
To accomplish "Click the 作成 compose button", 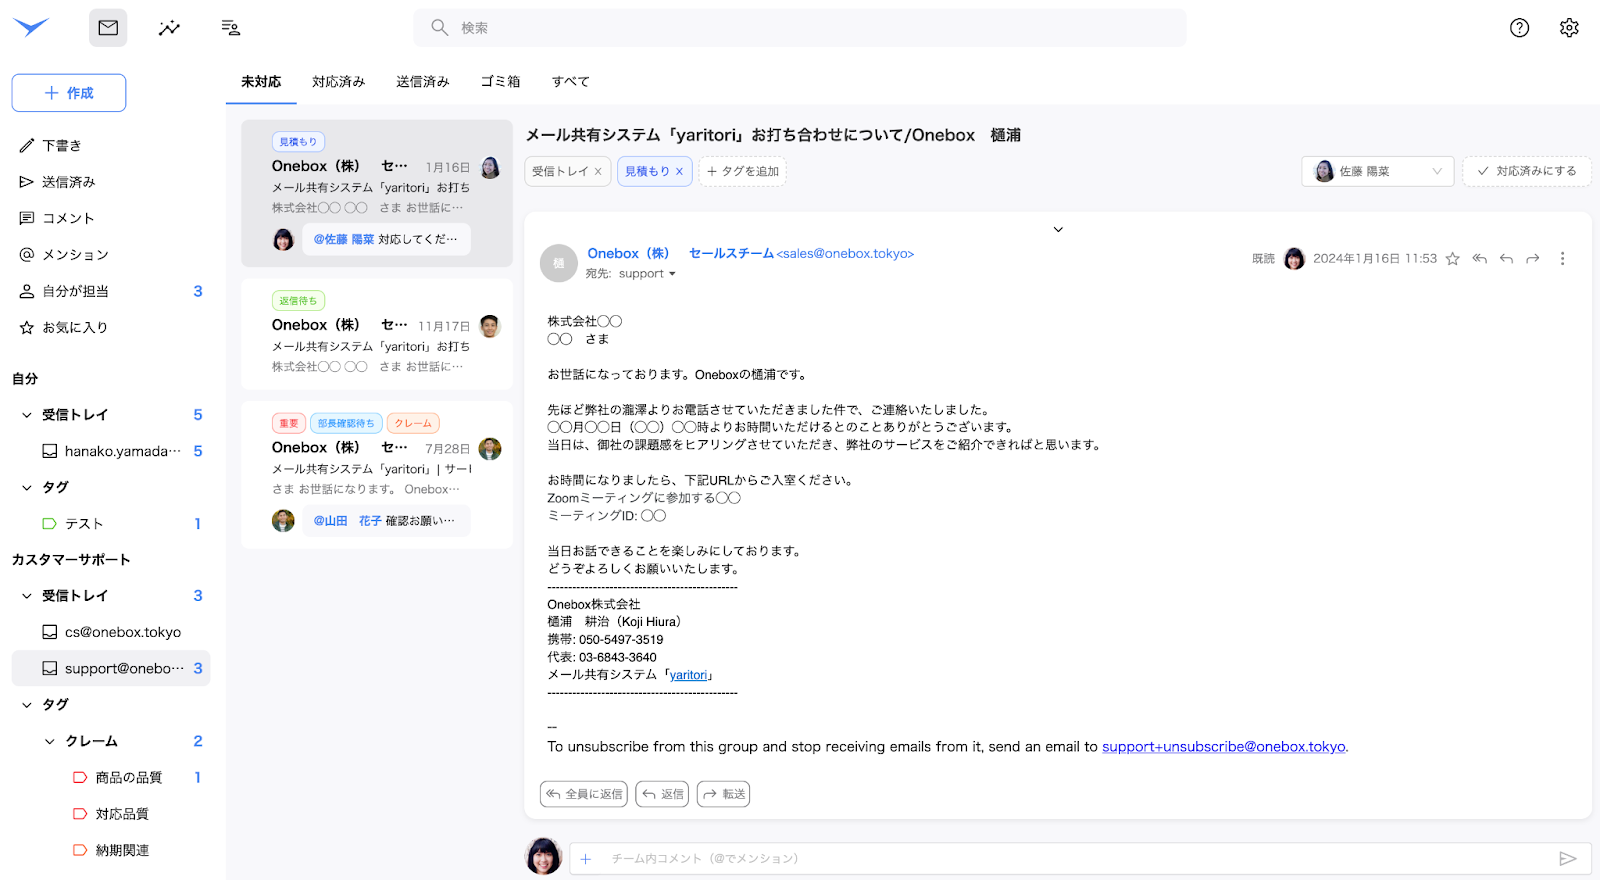I will (69, 93).
